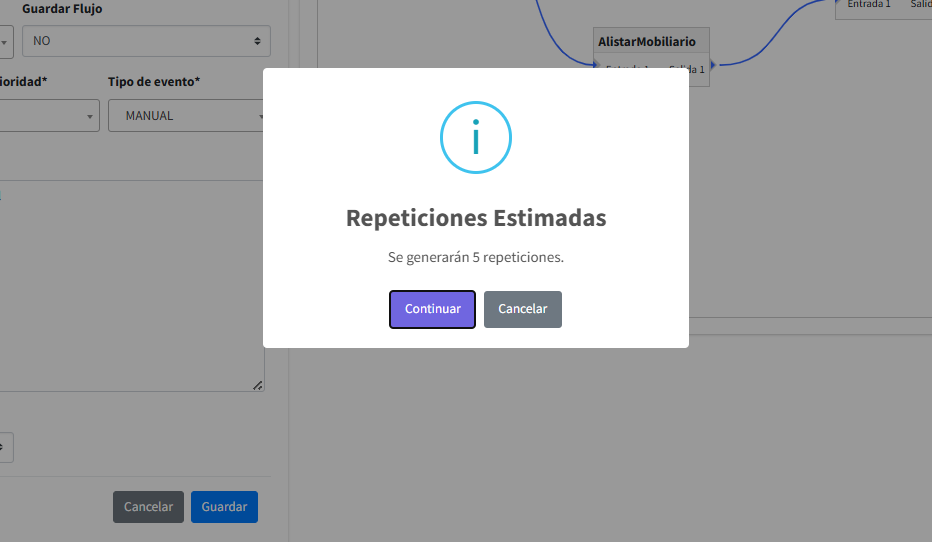Click the blue info circle icon

(x=475, y=138)
